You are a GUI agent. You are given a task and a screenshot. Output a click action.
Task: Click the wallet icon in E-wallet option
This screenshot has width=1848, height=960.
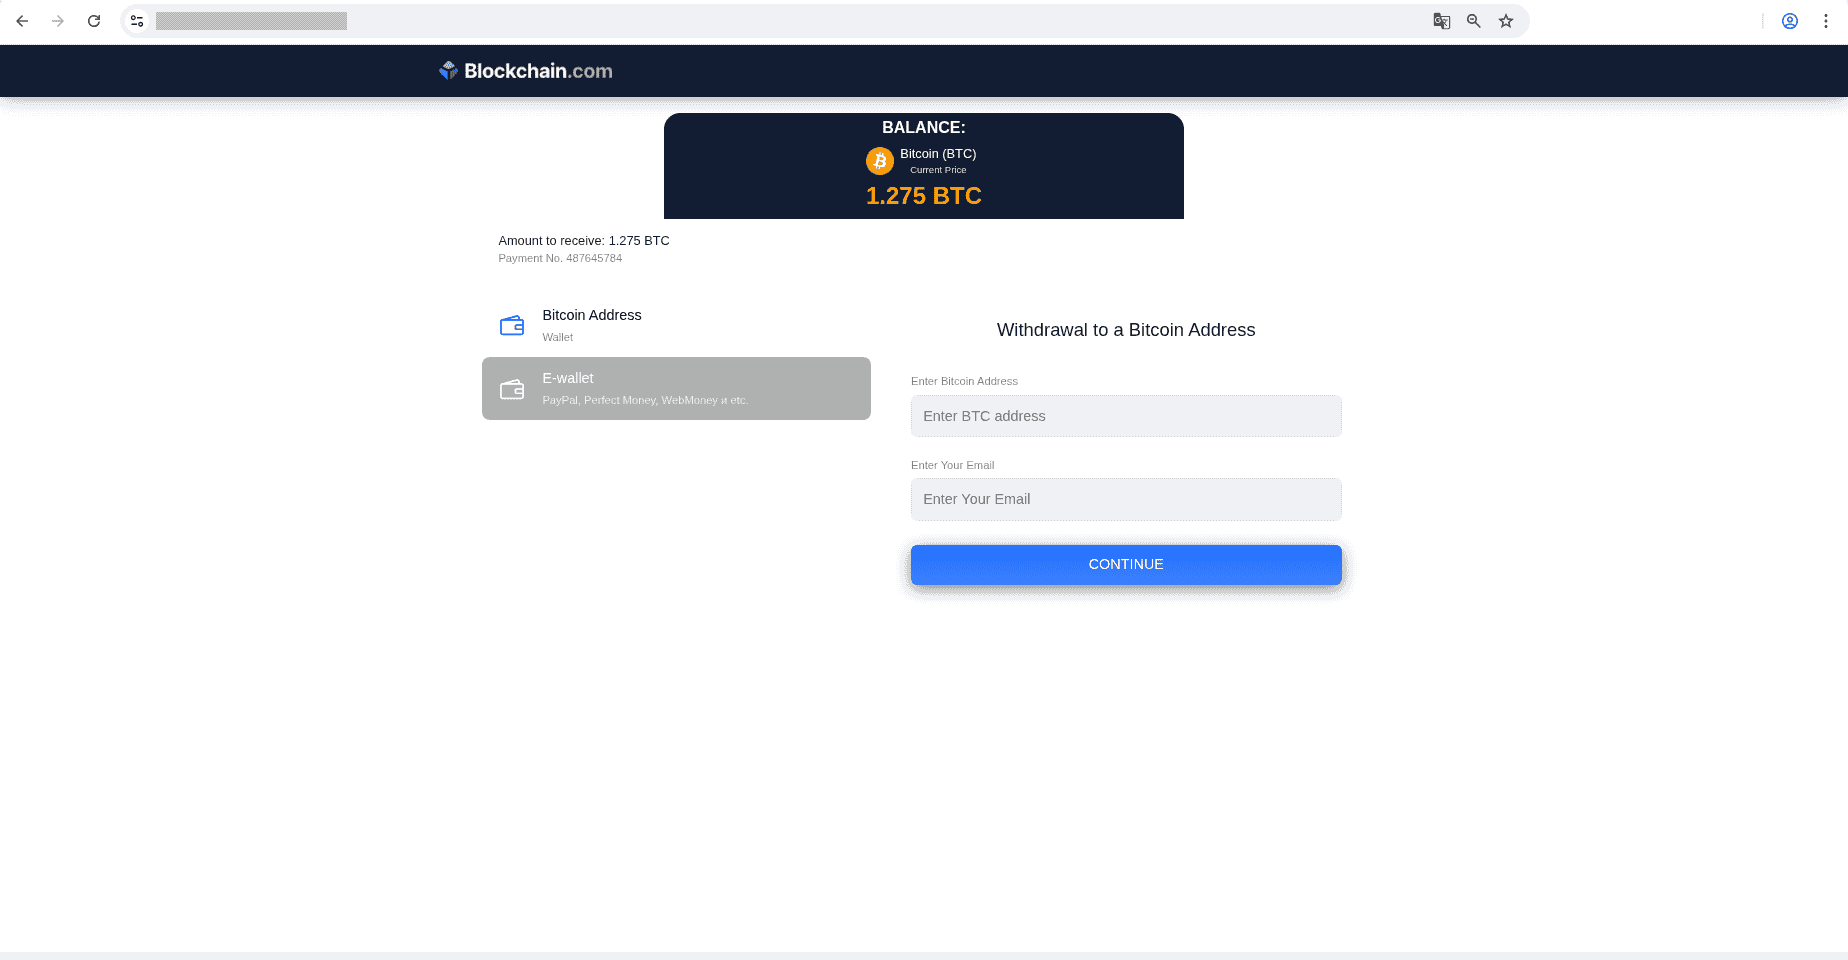tap(512, 389)
